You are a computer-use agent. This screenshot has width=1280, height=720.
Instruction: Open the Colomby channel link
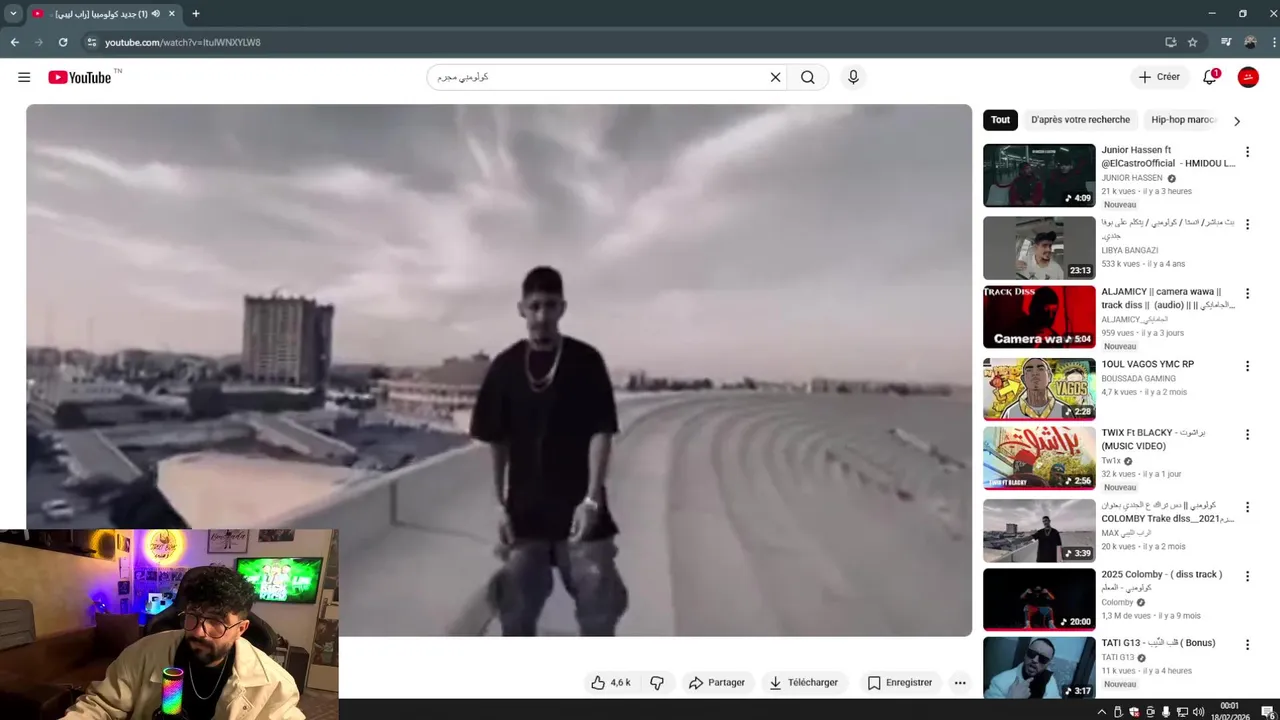pos(1117,603)
